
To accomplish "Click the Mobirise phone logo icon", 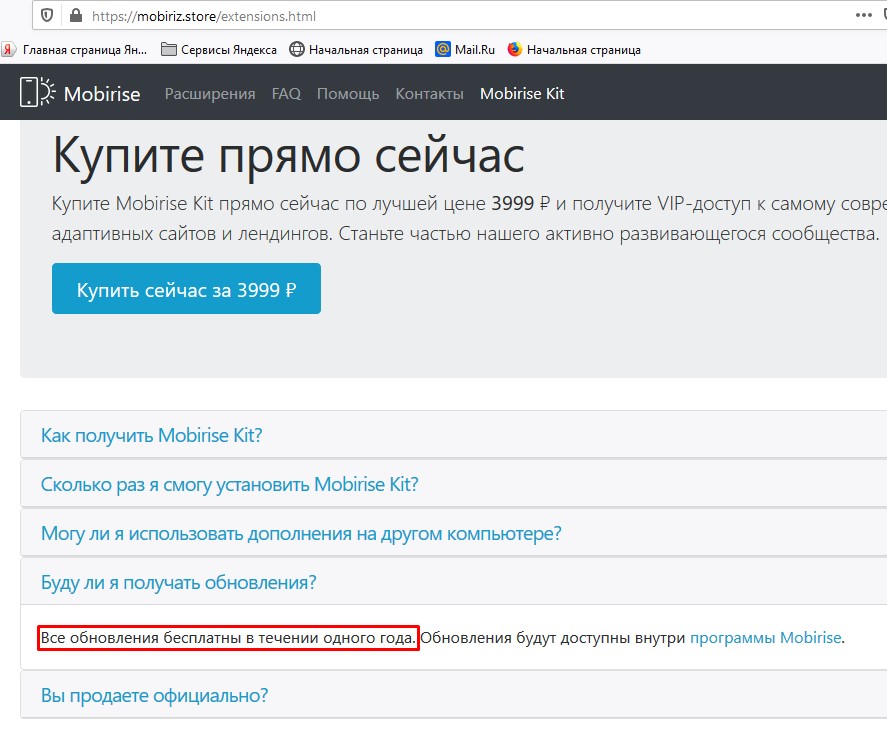I will [x=37, y=92].
